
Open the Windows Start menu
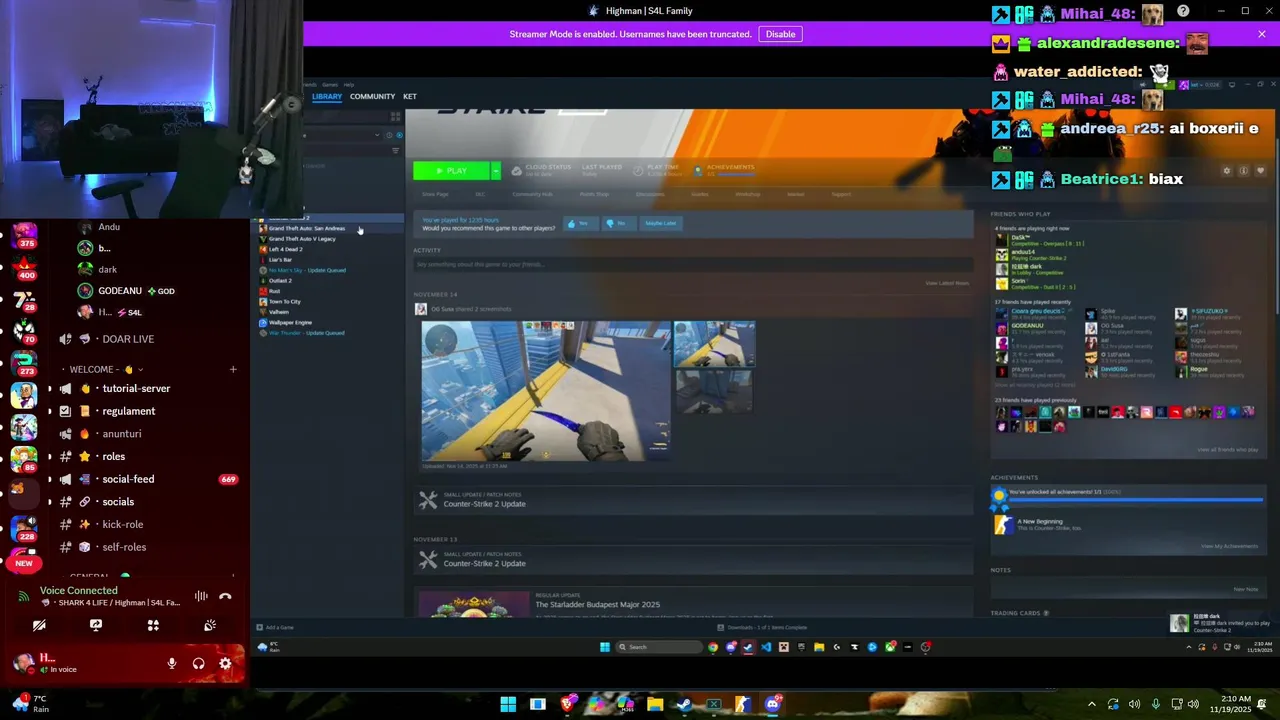[508, 704]
